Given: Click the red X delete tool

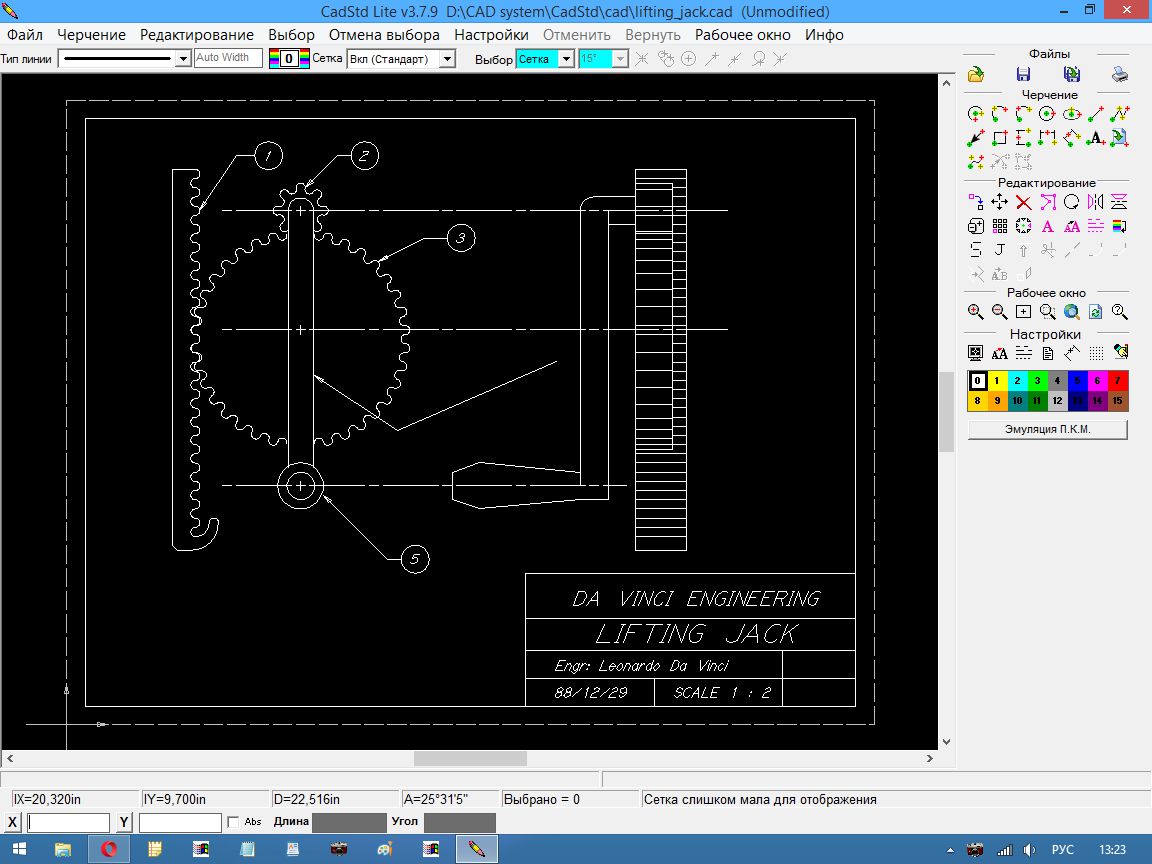Looking at the screenshot, I should point(1023,202).
